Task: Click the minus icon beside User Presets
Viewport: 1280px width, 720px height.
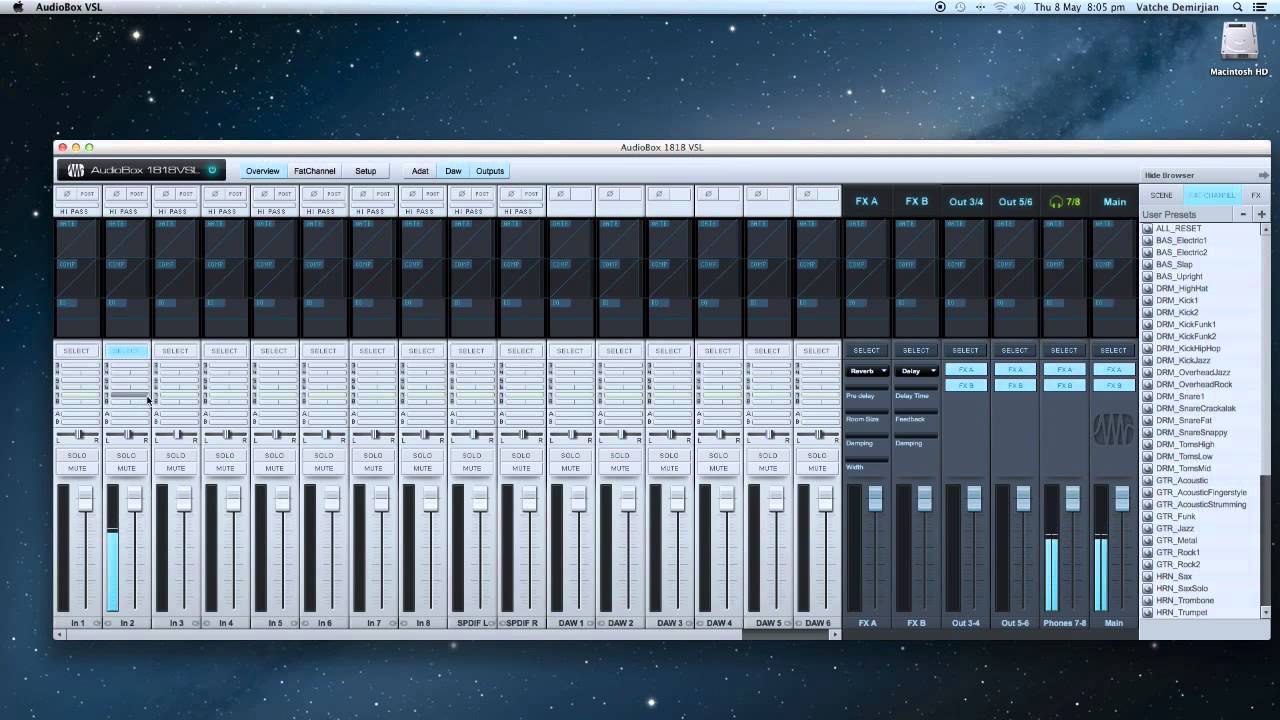Action: (x=1244, y=214)
